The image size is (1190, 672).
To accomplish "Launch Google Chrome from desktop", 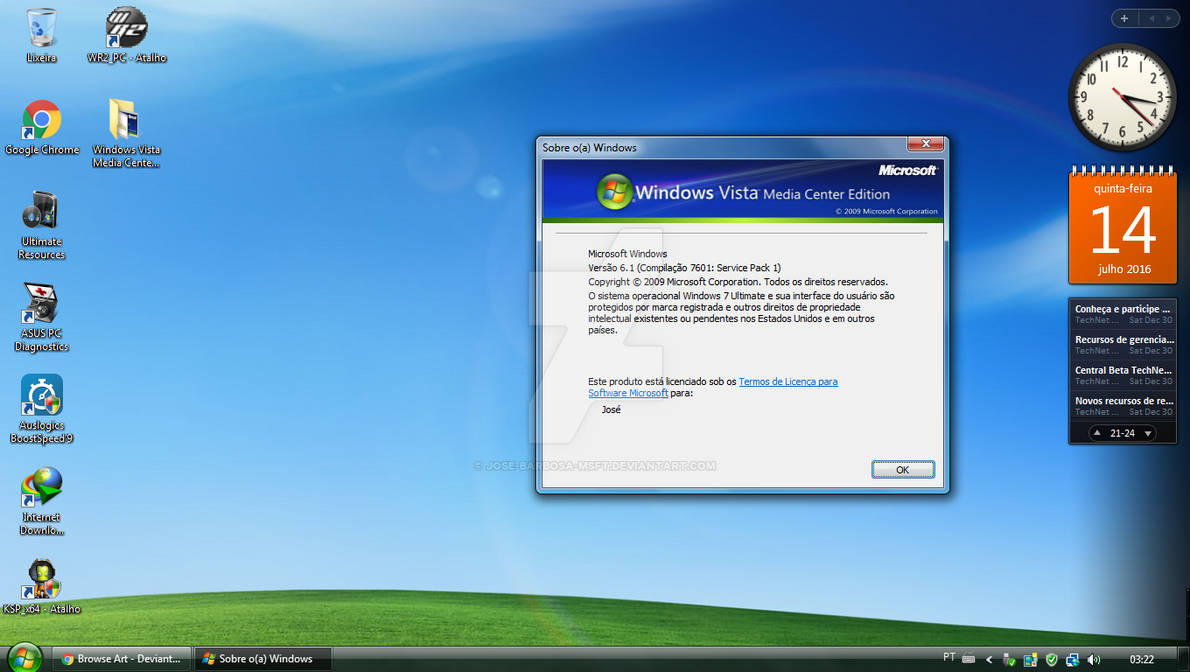I will pyautogui.click(x=42, y=128).
